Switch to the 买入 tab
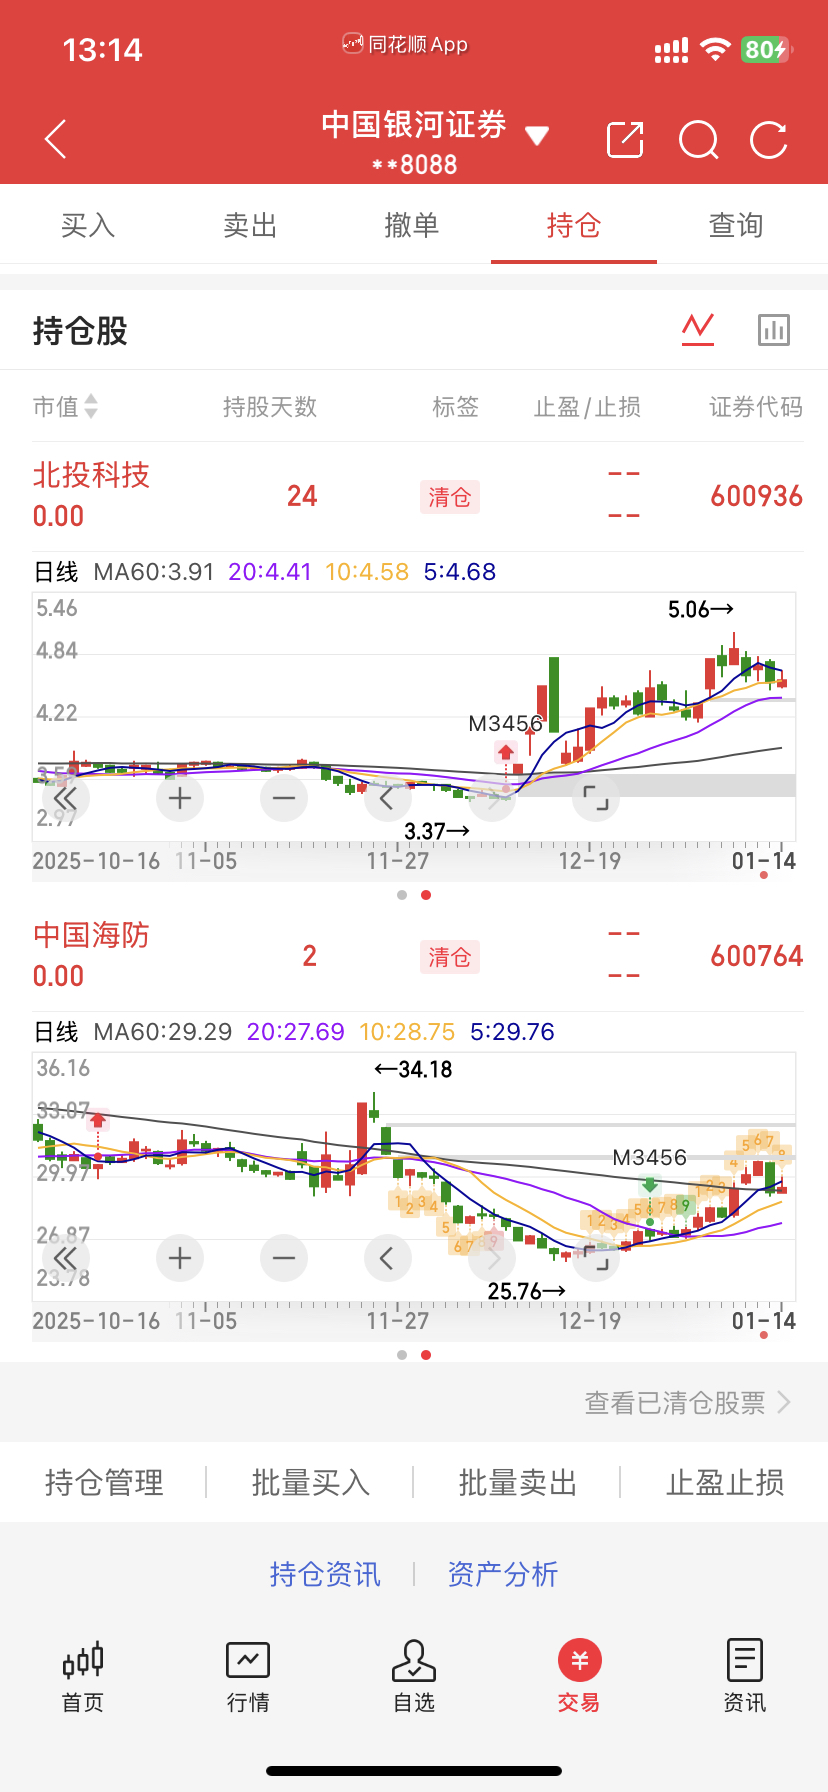The image size is (828, 1792). point(88,225)
